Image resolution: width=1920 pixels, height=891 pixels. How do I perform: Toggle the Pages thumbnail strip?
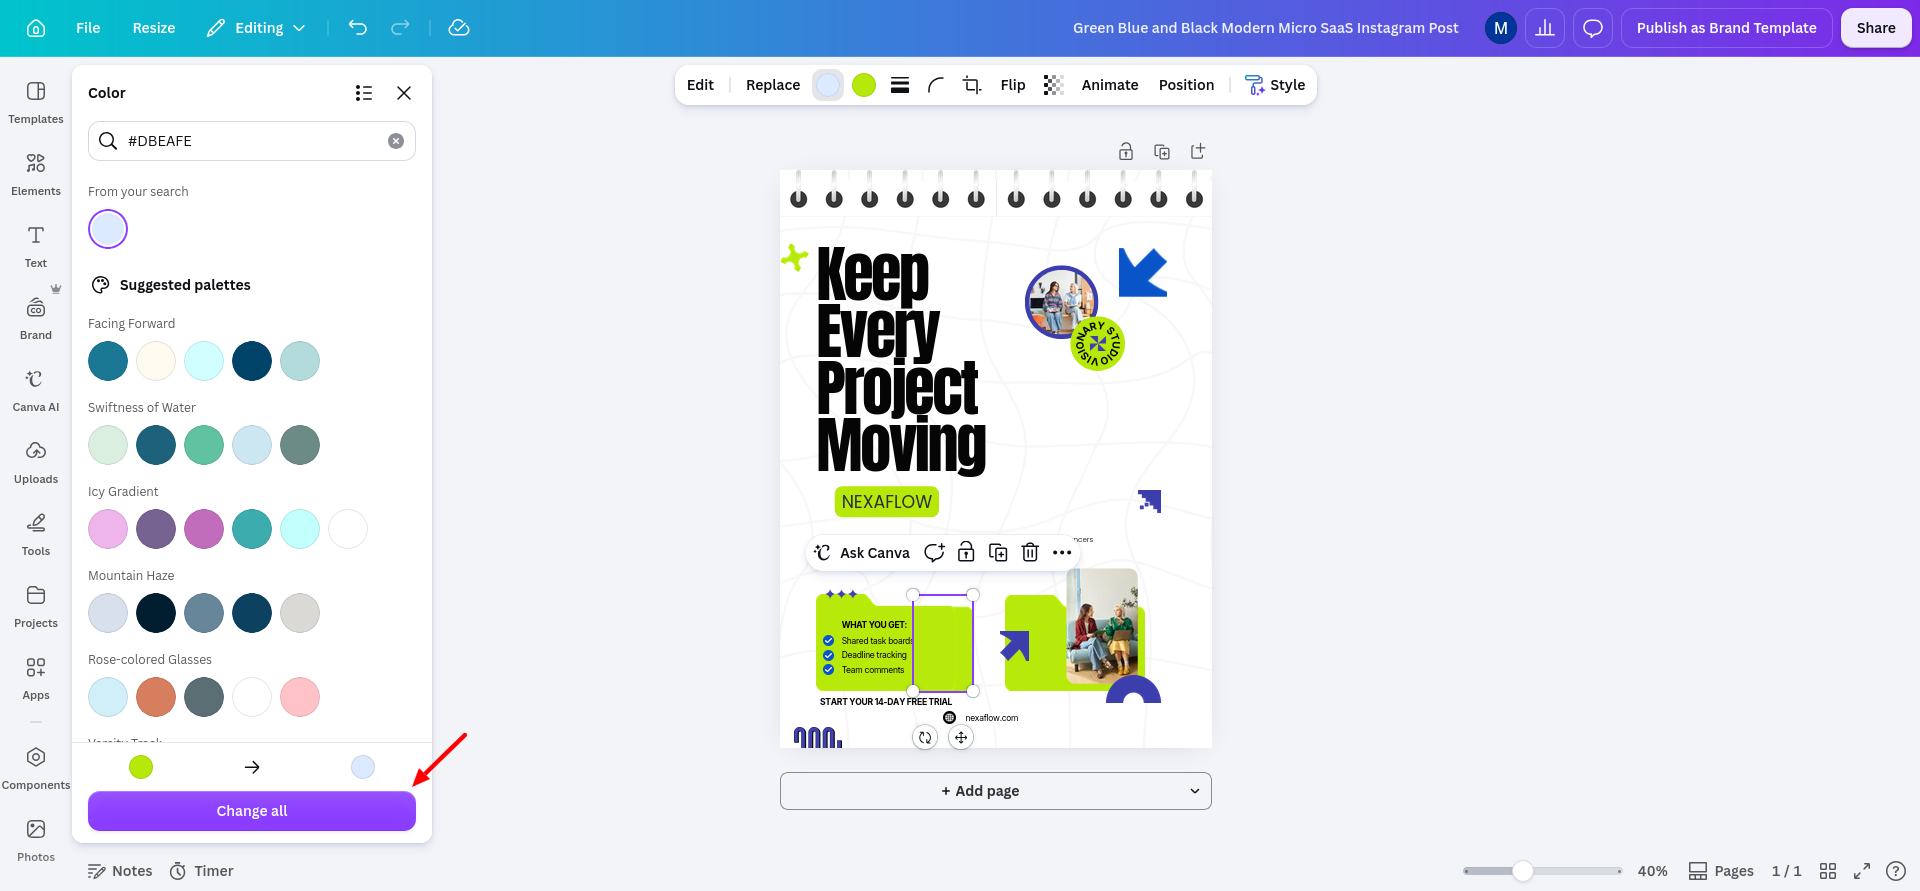[x=1721, y=871]
